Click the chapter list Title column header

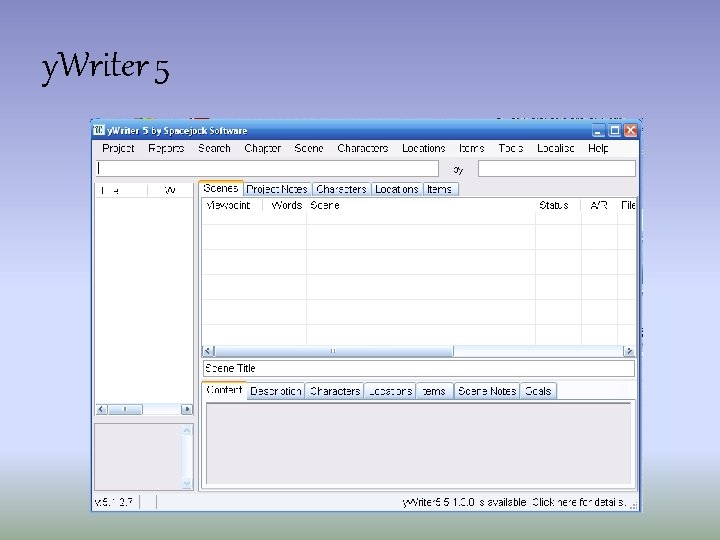[x=121, y=190]
